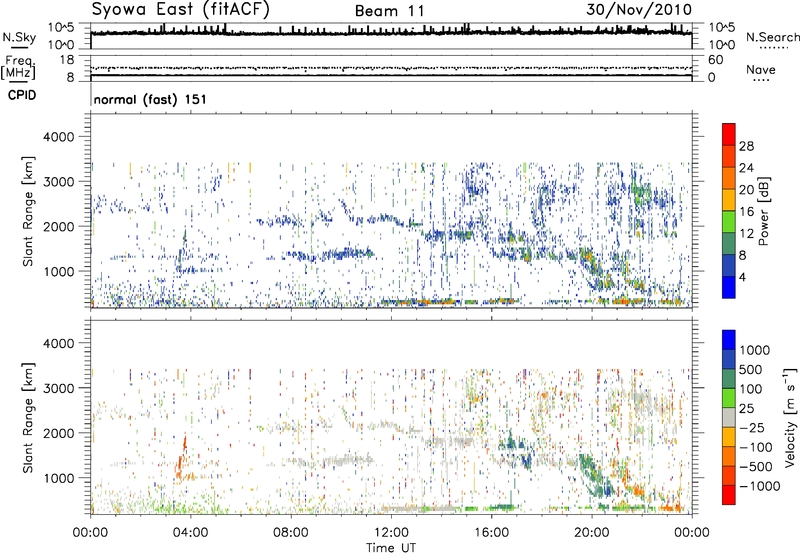The height and width of the screenshot is (554, 800).
Task: Select the 'Freq. [MHz]' axis label
Action: pyautogui.click(x=18, y=68)
